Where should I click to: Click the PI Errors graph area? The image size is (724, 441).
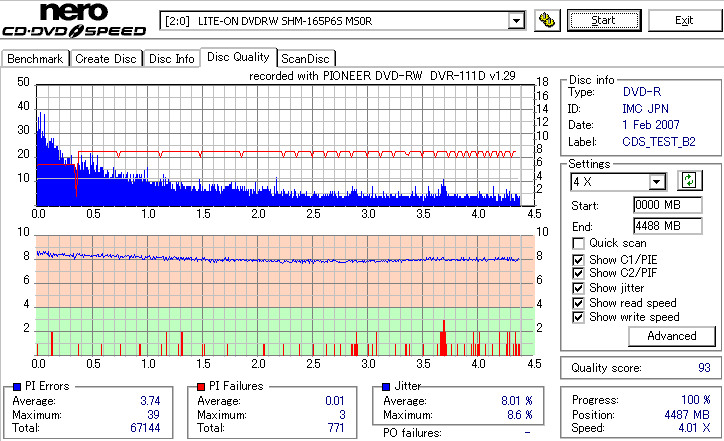click(285, 145)
